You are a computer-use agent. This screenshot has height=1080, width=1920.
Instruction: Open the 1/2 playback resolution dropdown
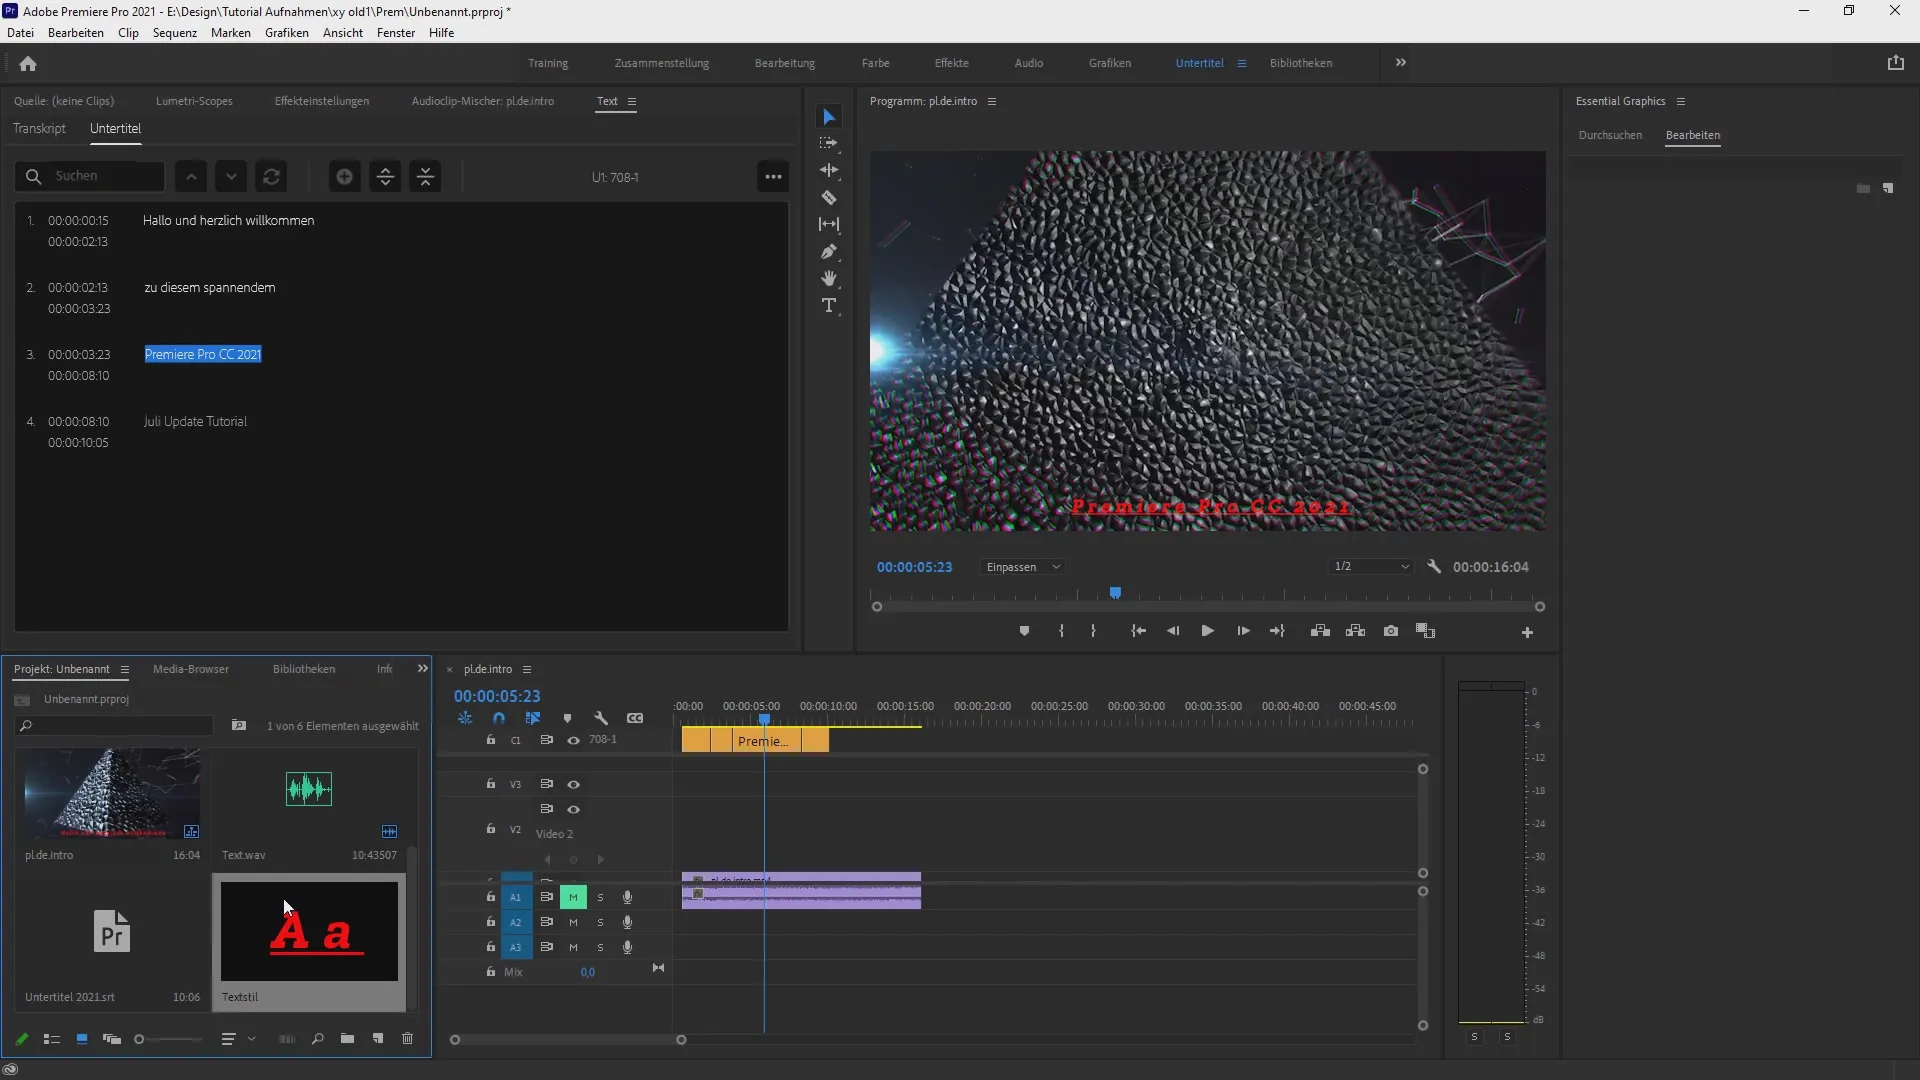tap(1371, 567)
